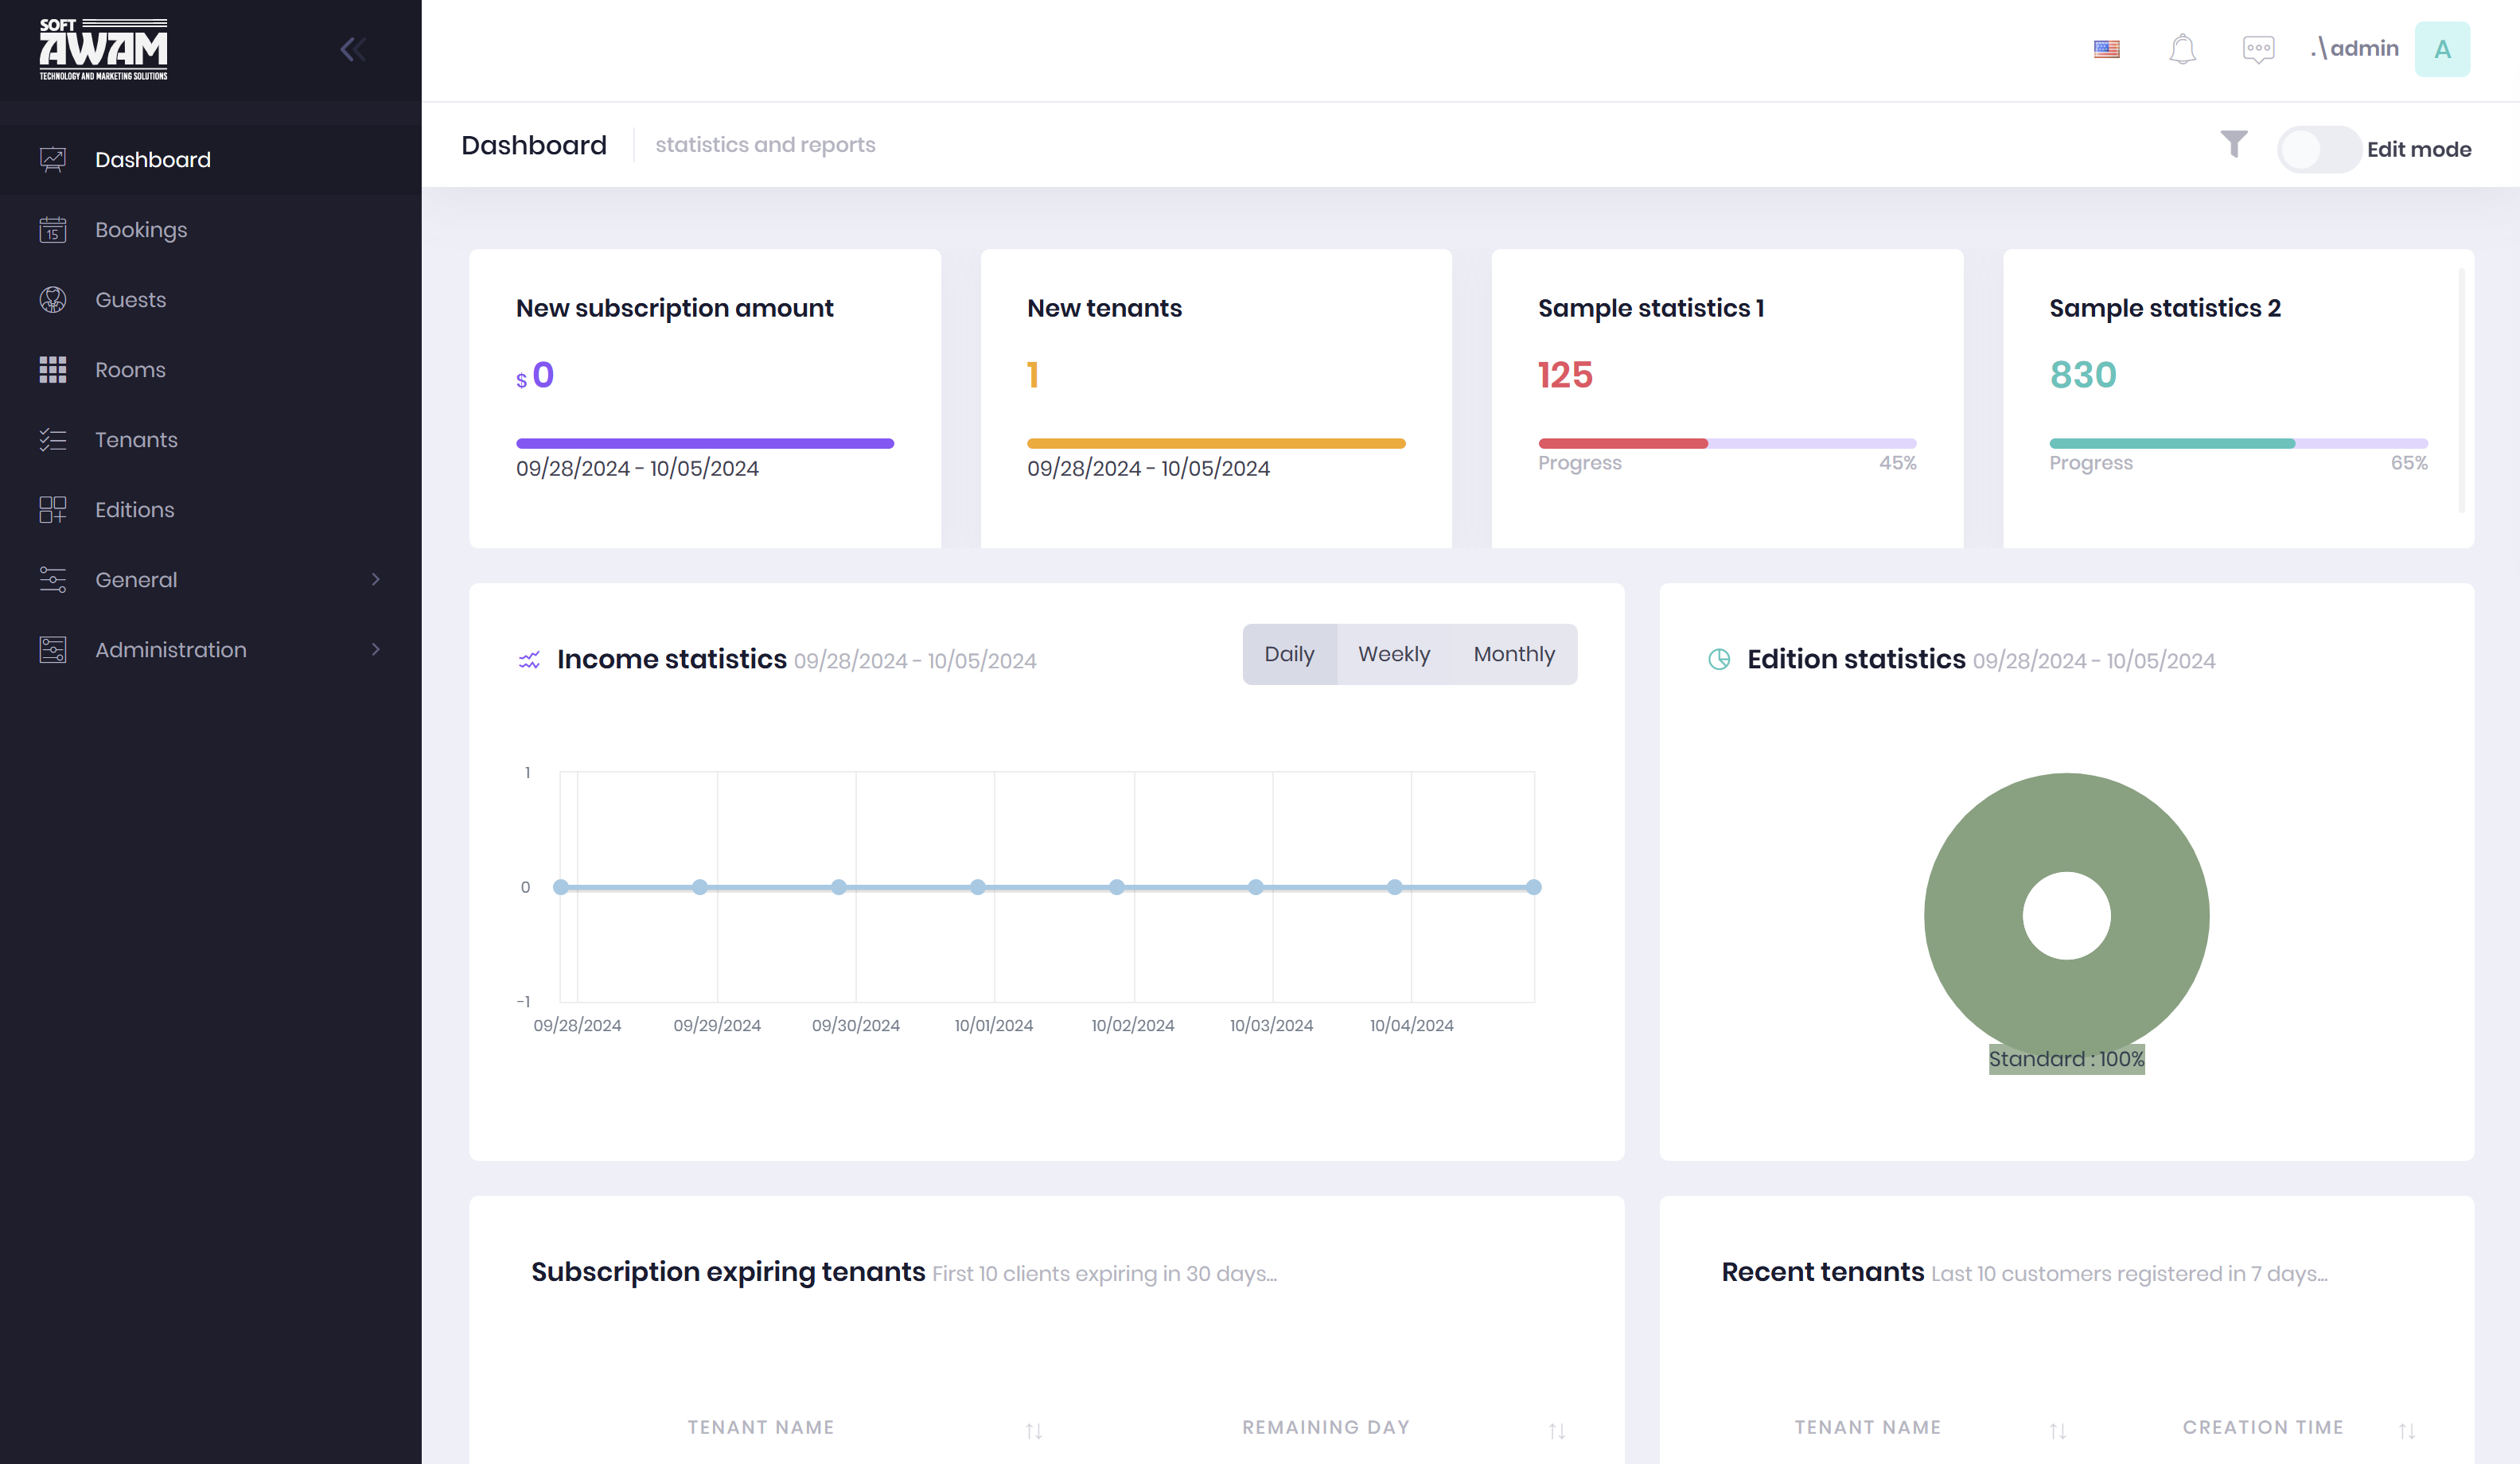
Task: Select Weekly income statistics view
Action: click(x=1393, y=654)
